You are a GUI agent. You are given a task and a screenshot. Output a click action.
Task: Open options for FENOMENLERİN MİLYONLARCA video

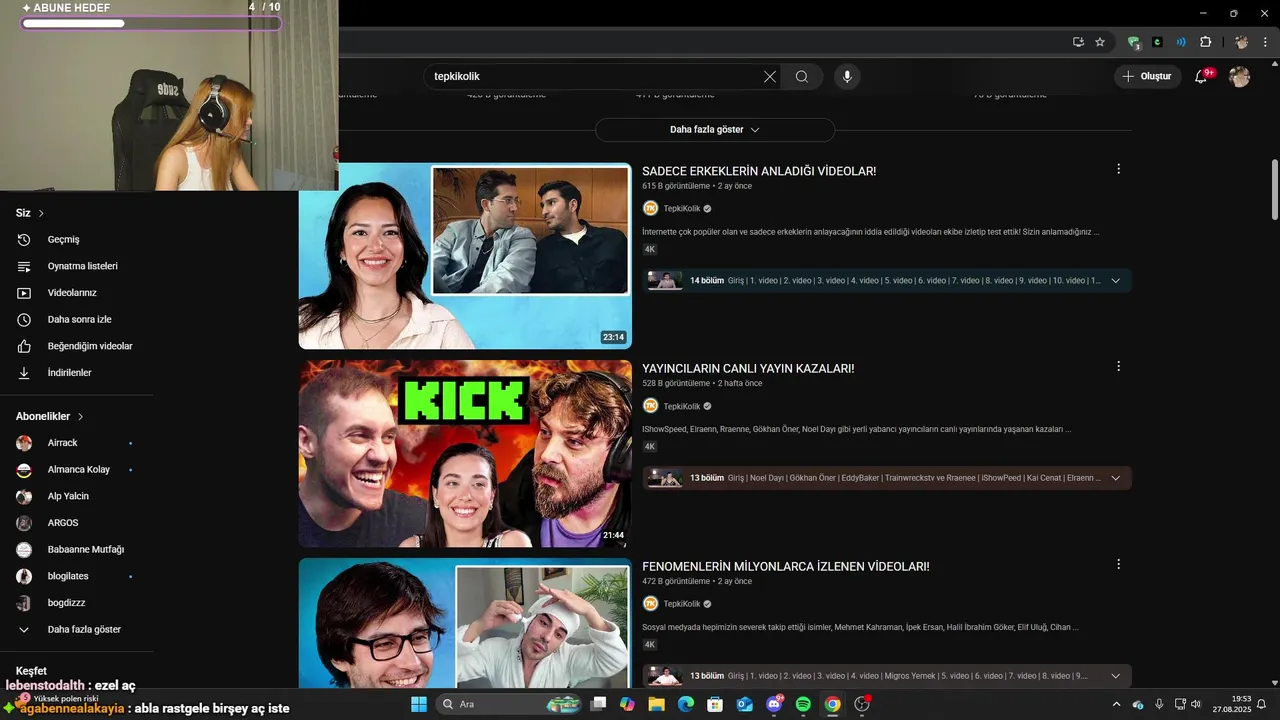click(x=1118, y=564)
